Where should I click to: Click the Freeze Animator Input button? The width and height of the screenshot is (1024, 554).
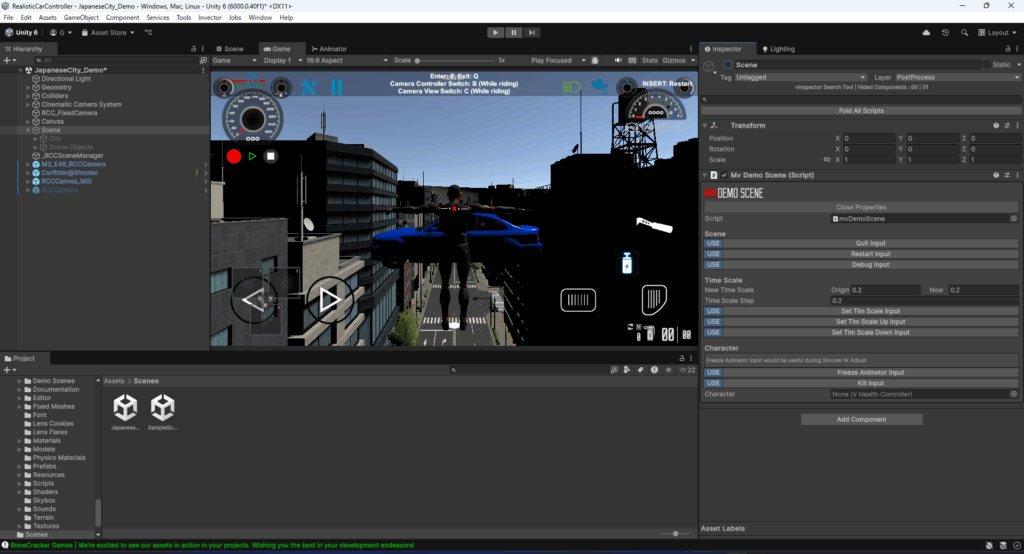pos(871,372)
